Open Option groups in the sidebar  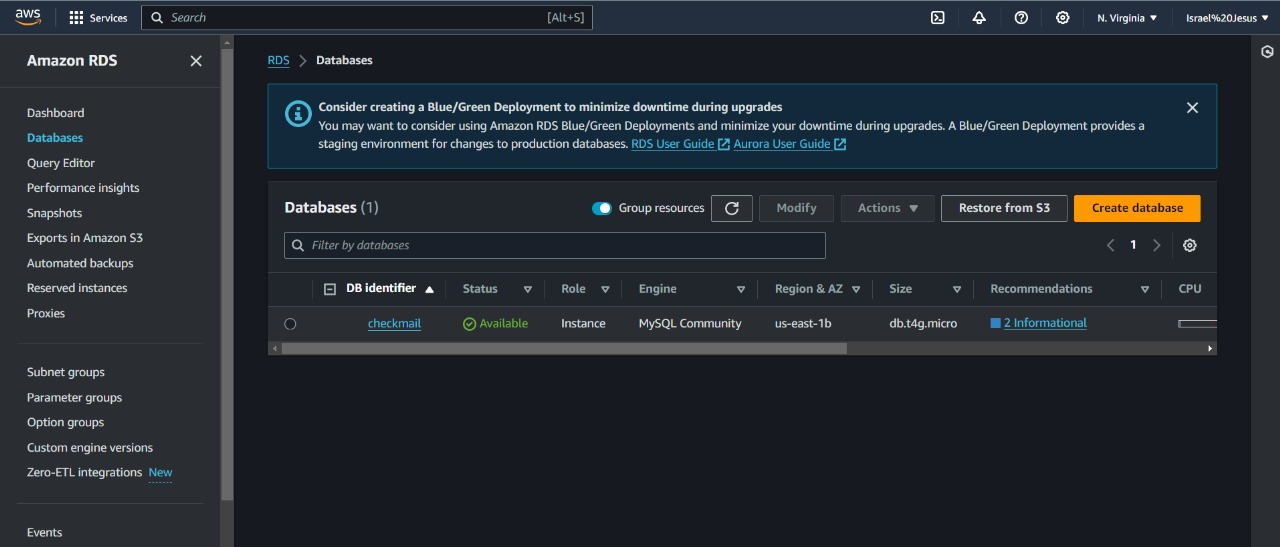(65, 423)
